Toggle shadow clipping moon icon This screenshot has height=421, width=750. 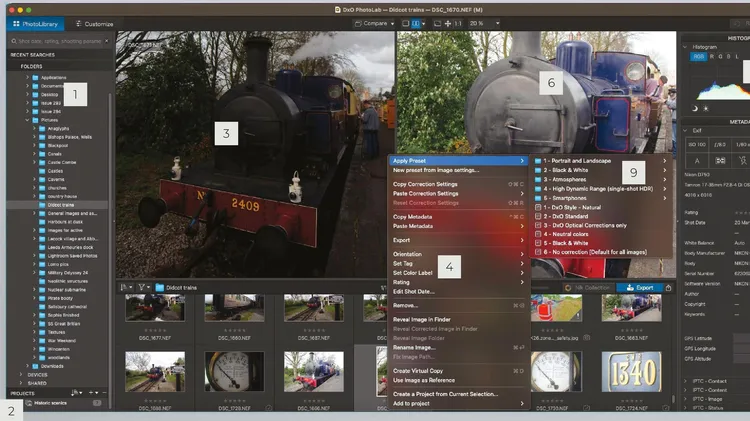(x=695, y=109)
